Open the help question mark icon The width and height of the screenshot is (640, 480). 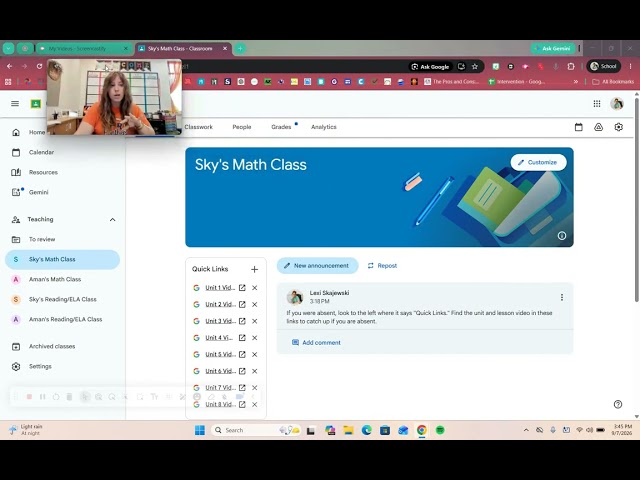tap(618, 404)
